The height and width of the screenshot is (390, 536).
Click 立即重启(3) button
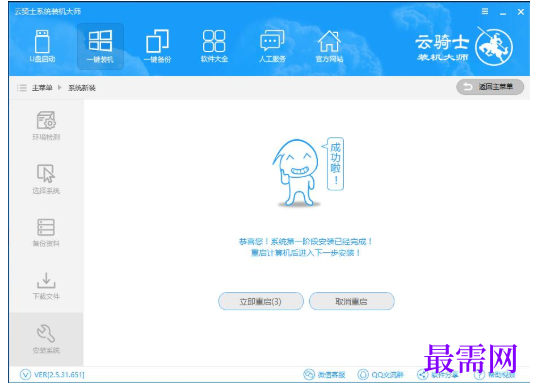[261, 301]
